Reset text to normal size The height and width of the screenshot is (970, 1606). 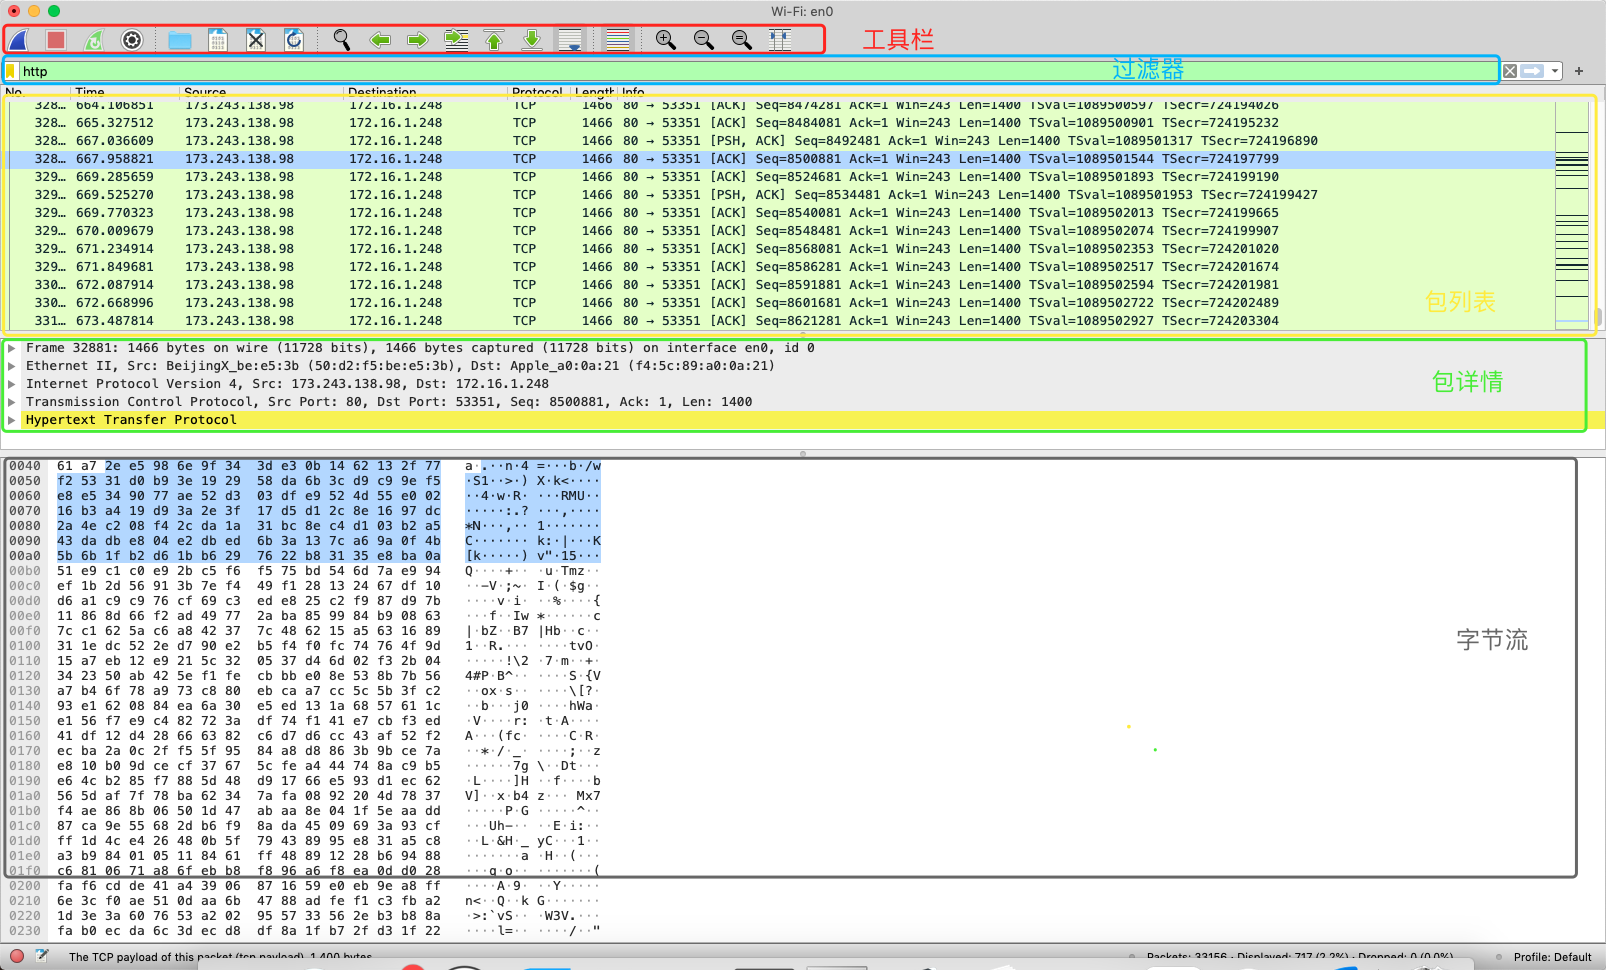point(742,40)
